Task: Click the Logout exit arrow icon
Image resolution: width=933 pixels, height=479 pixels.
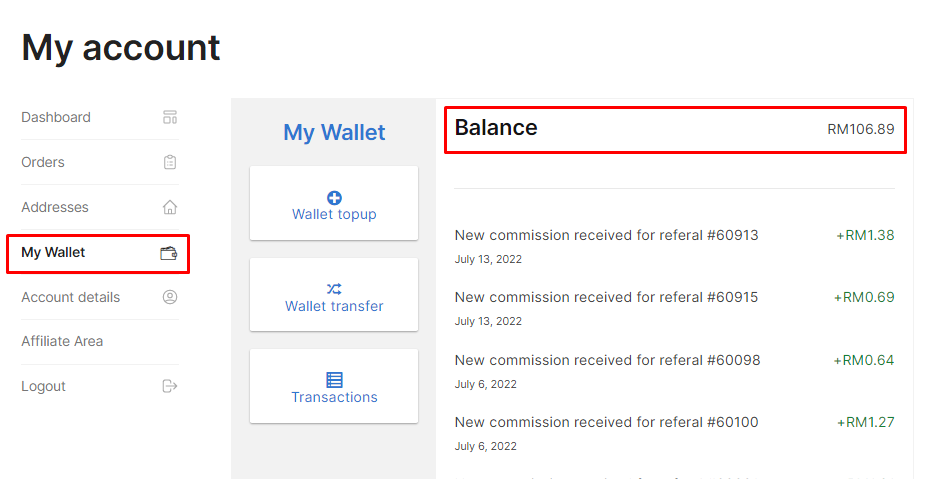Action: click(170, 386)
